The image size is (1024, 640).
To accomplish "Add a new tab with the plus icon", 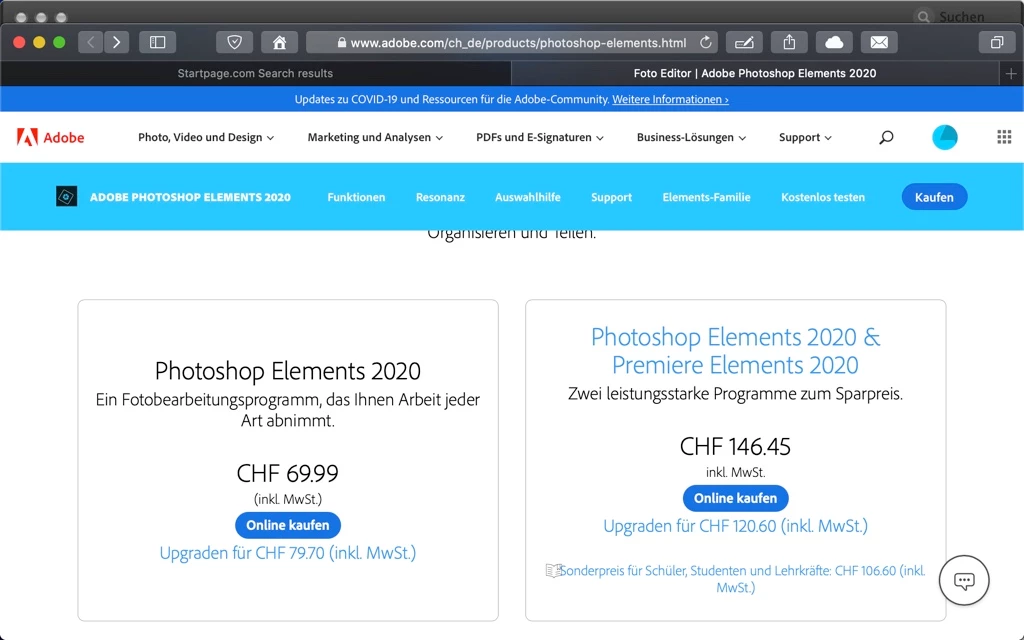I will pos(1011,74).
